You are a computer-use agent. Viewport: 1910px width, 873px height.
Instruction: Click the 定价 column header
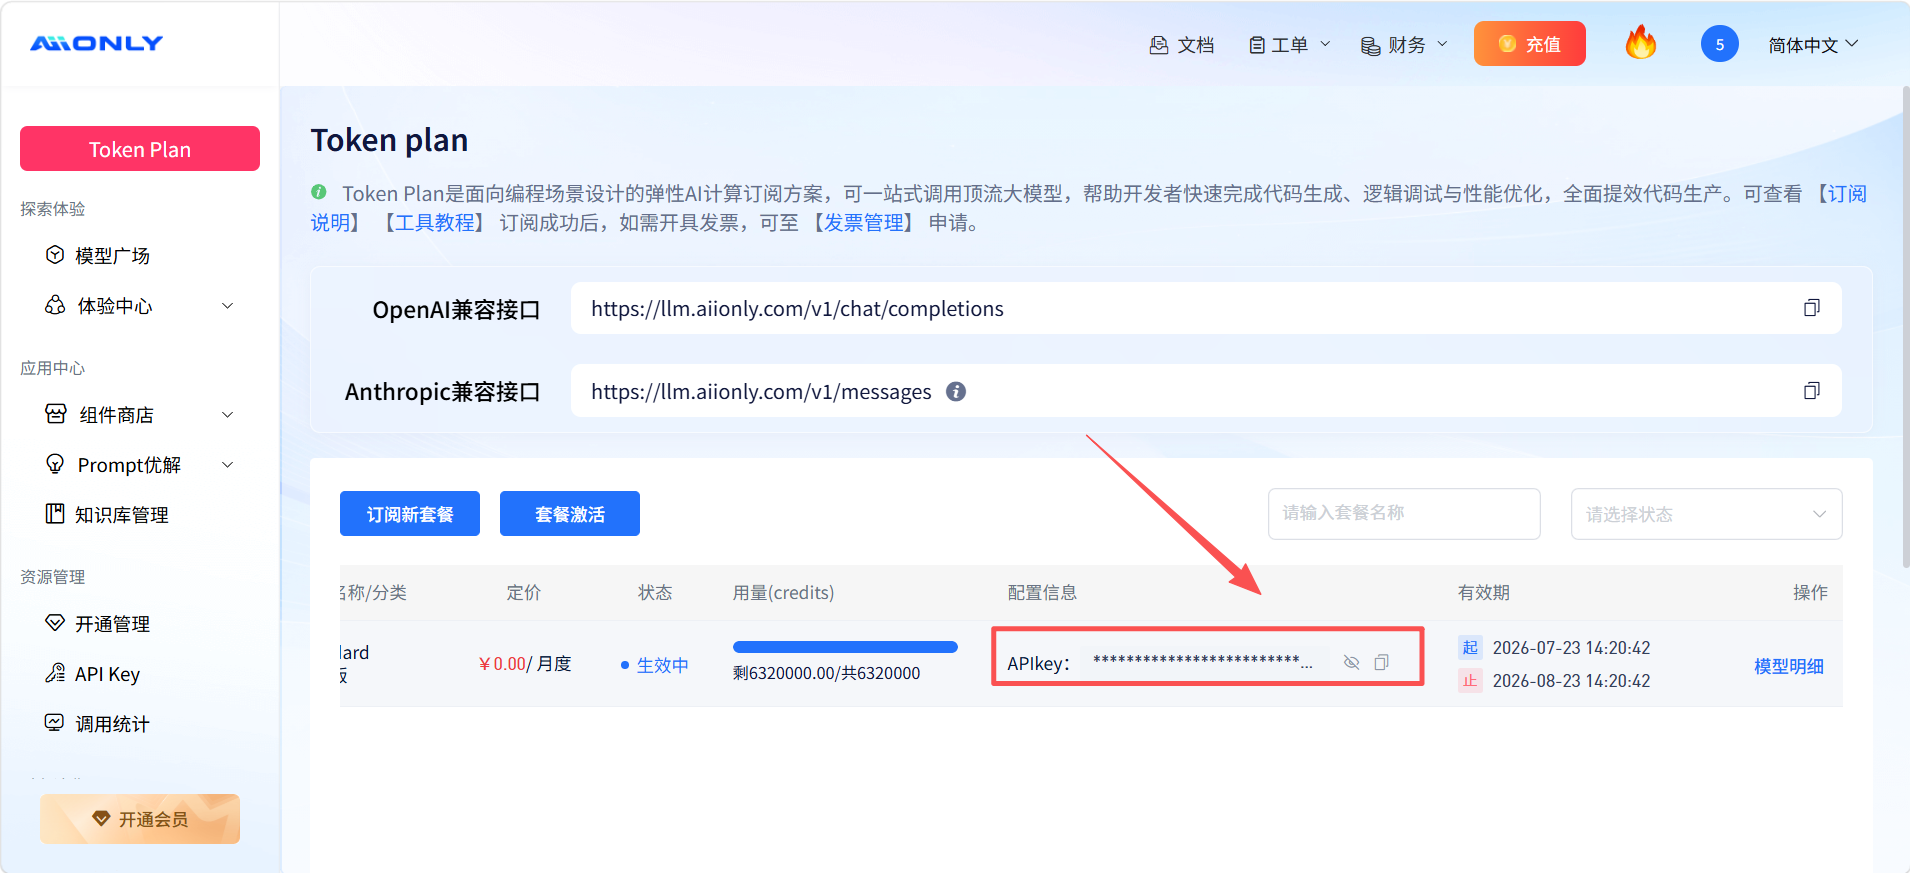tap(523, 593)
